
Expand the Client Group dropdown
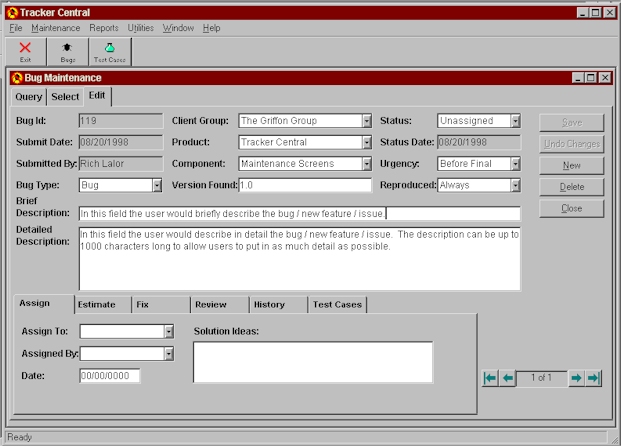(x=367, y=121)
